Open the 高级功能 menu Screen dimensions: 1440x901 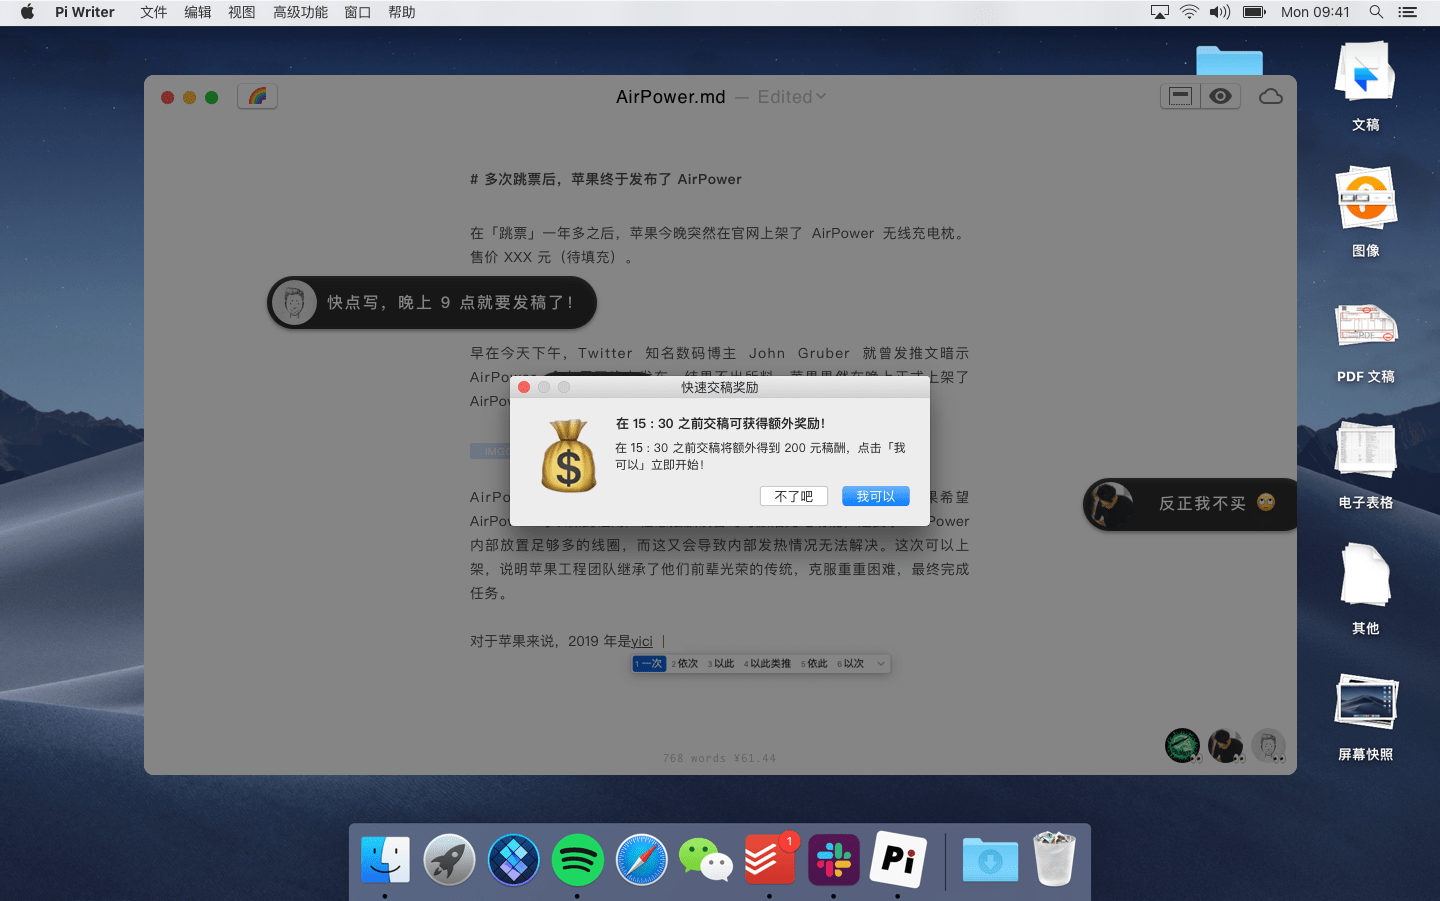[x=301, y=12]
